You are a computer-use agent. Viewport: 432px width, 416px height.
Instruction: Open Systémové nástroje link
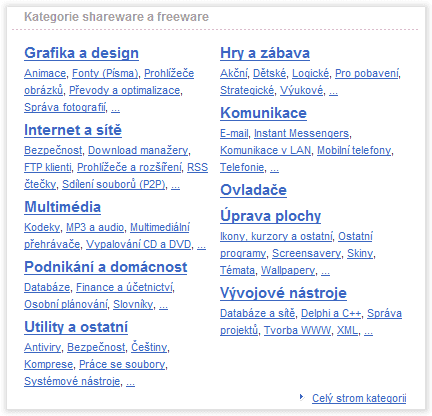pyautogui.click(x=72, y=381)
